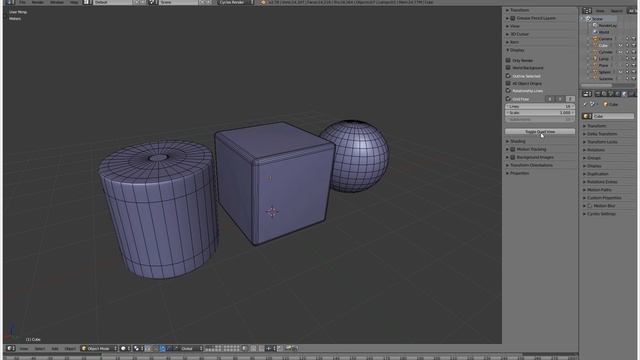
Task: Click the Cube object icon in breadcrumb
Action: (x=605, y=104)
